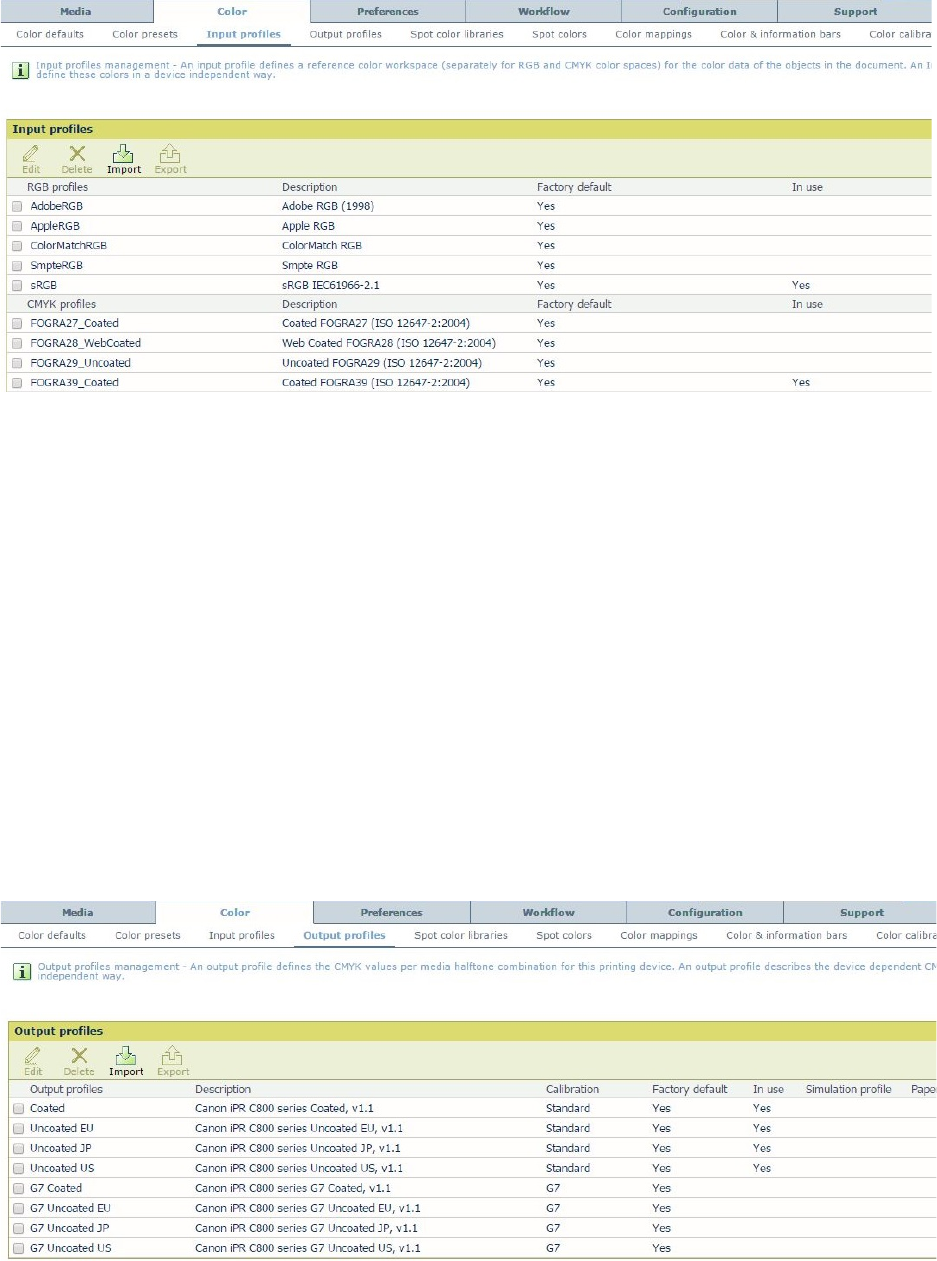This screenshot has width=937, height=1261.
Task: Go to Configuration tab in the upper window
Action: click(x=700, y=12)
